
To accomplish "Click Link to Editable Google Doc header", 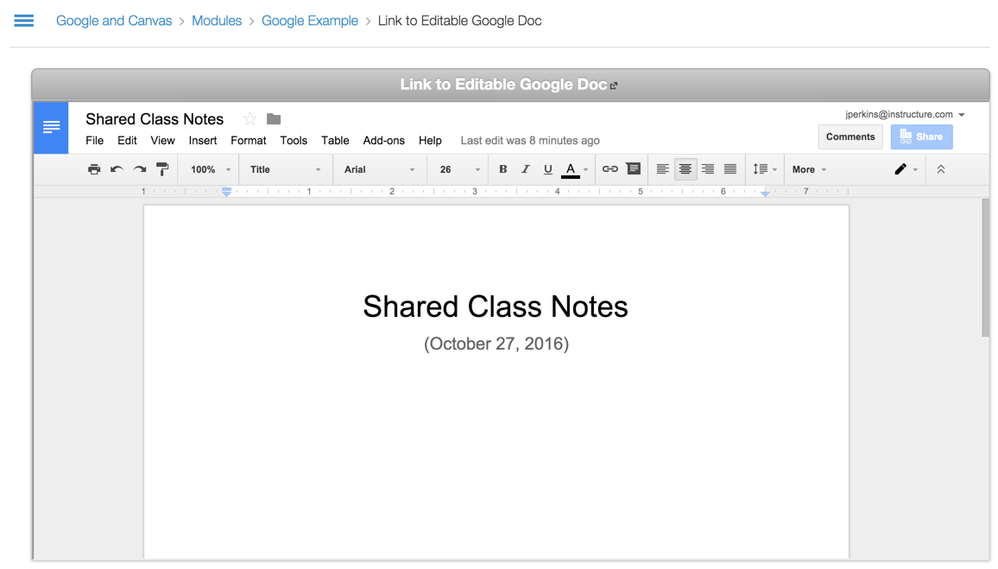I will coord(503,85).
